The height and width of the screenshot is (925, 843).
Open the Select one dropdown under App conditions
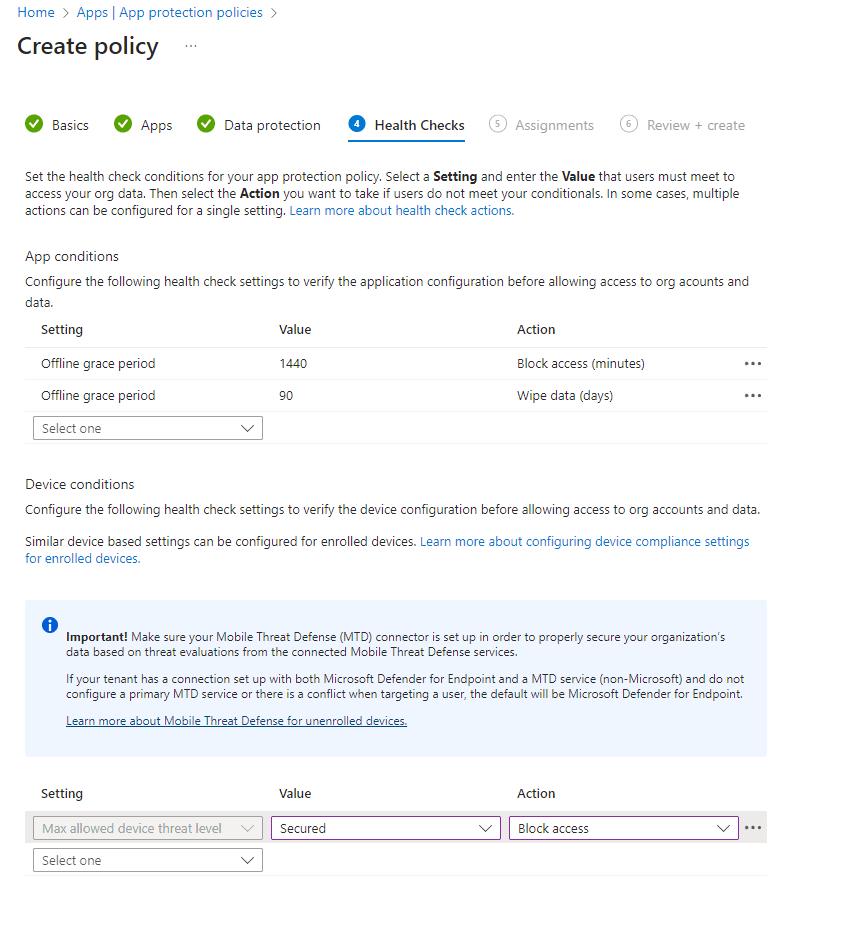(x=147, y=427)
